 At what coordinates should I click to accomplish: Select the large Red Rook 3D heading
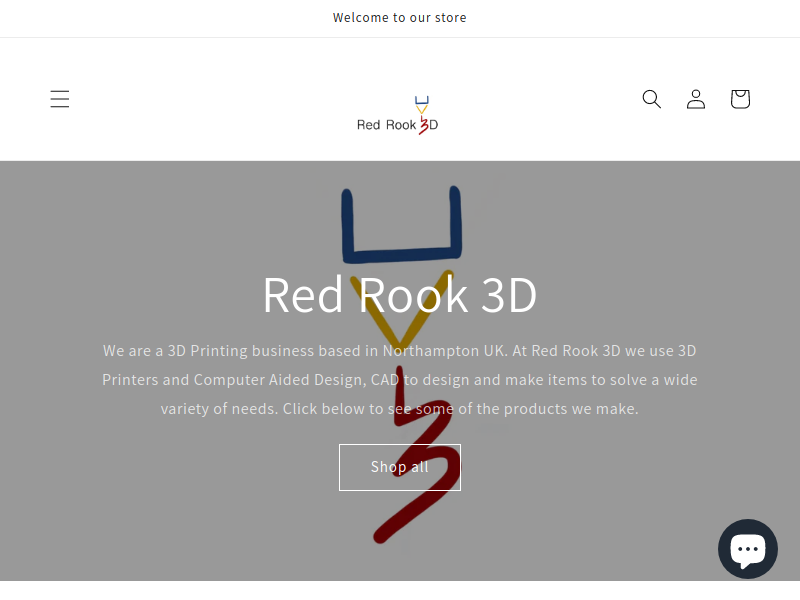(x=399, y=295)
